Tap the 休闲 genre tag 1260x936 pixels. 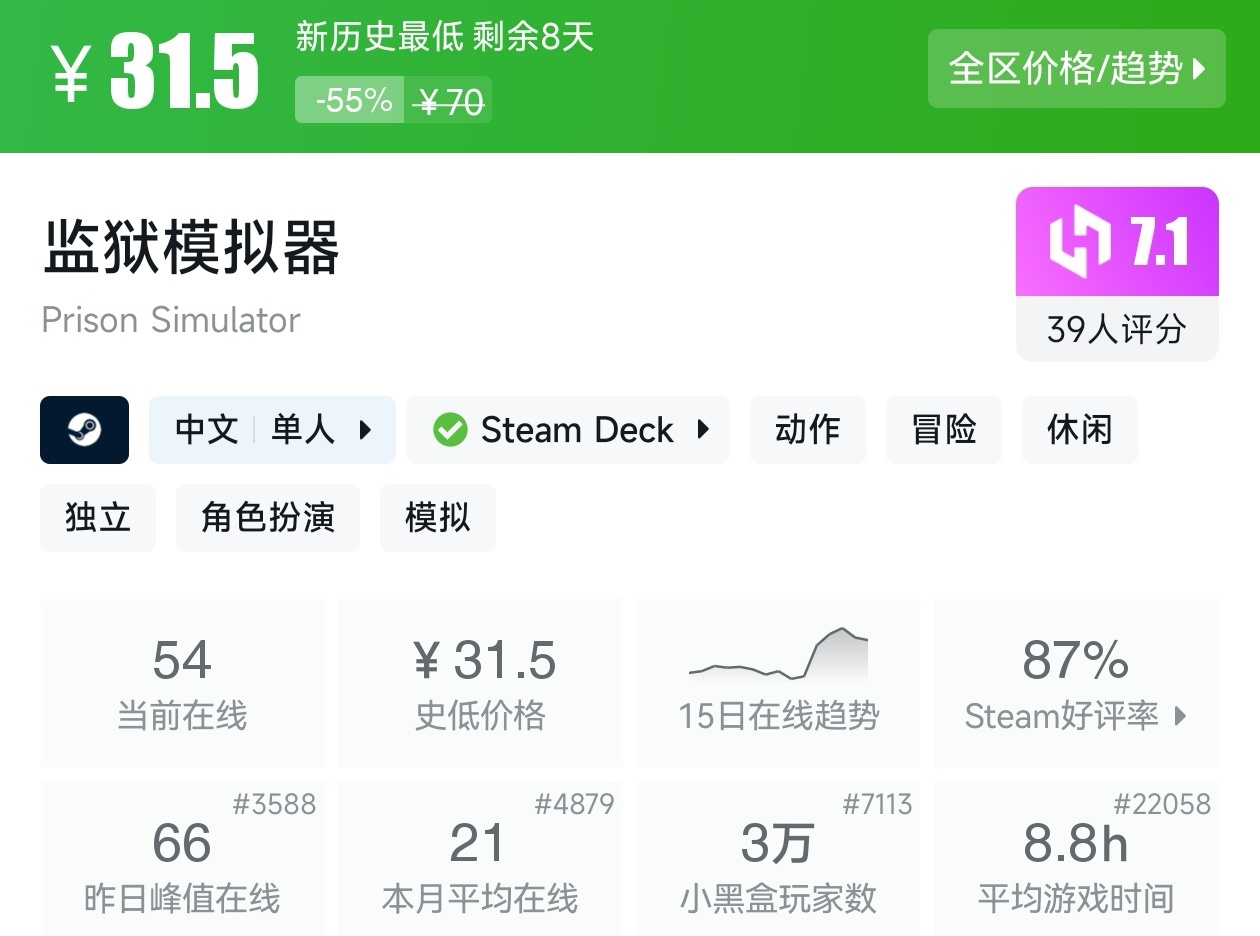(1079, 430)
